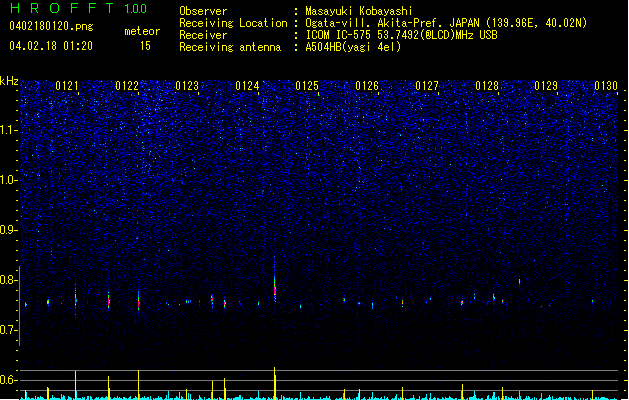Click the 0.7 kHz axis label
629x400 pixels.
(9, 330)
